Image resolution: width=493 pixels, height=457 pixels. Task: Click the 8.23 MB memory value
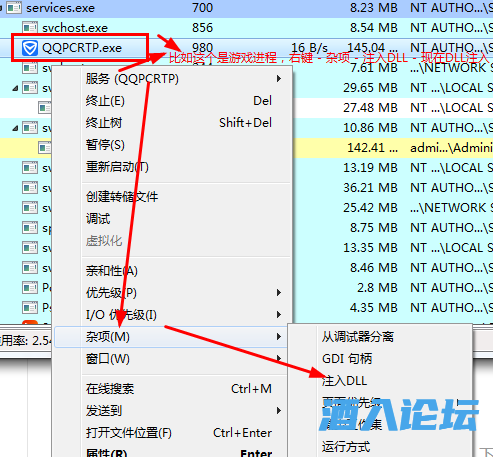tap(374, 8)
